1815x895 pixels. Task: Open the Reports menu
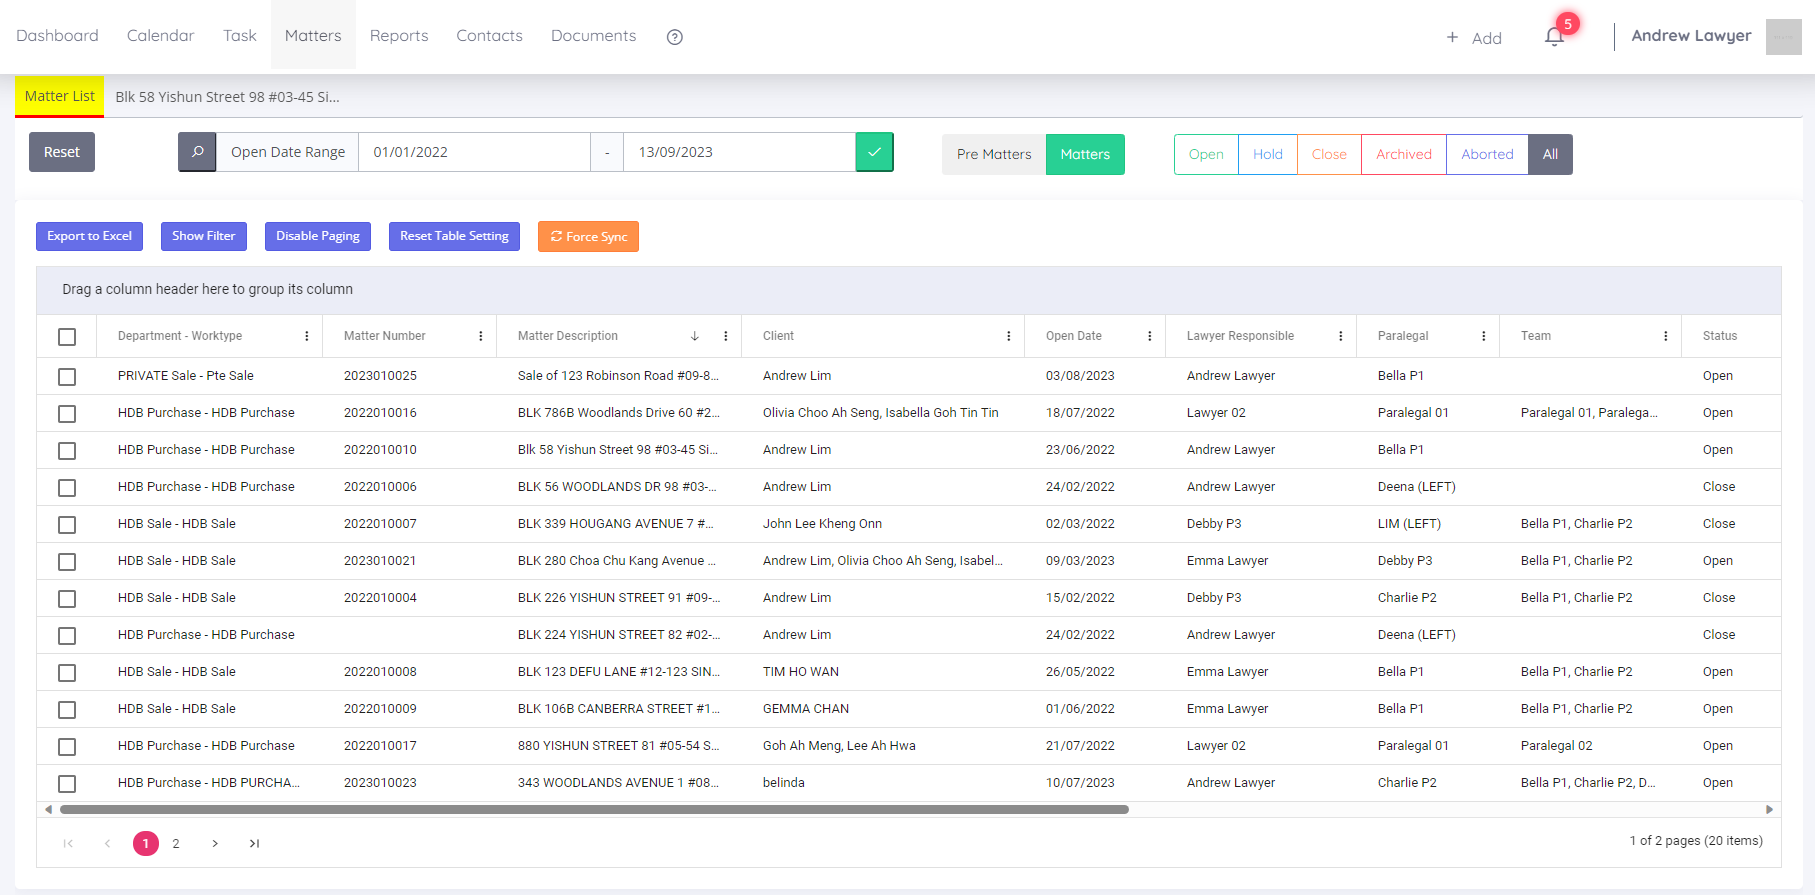point(399,36)
